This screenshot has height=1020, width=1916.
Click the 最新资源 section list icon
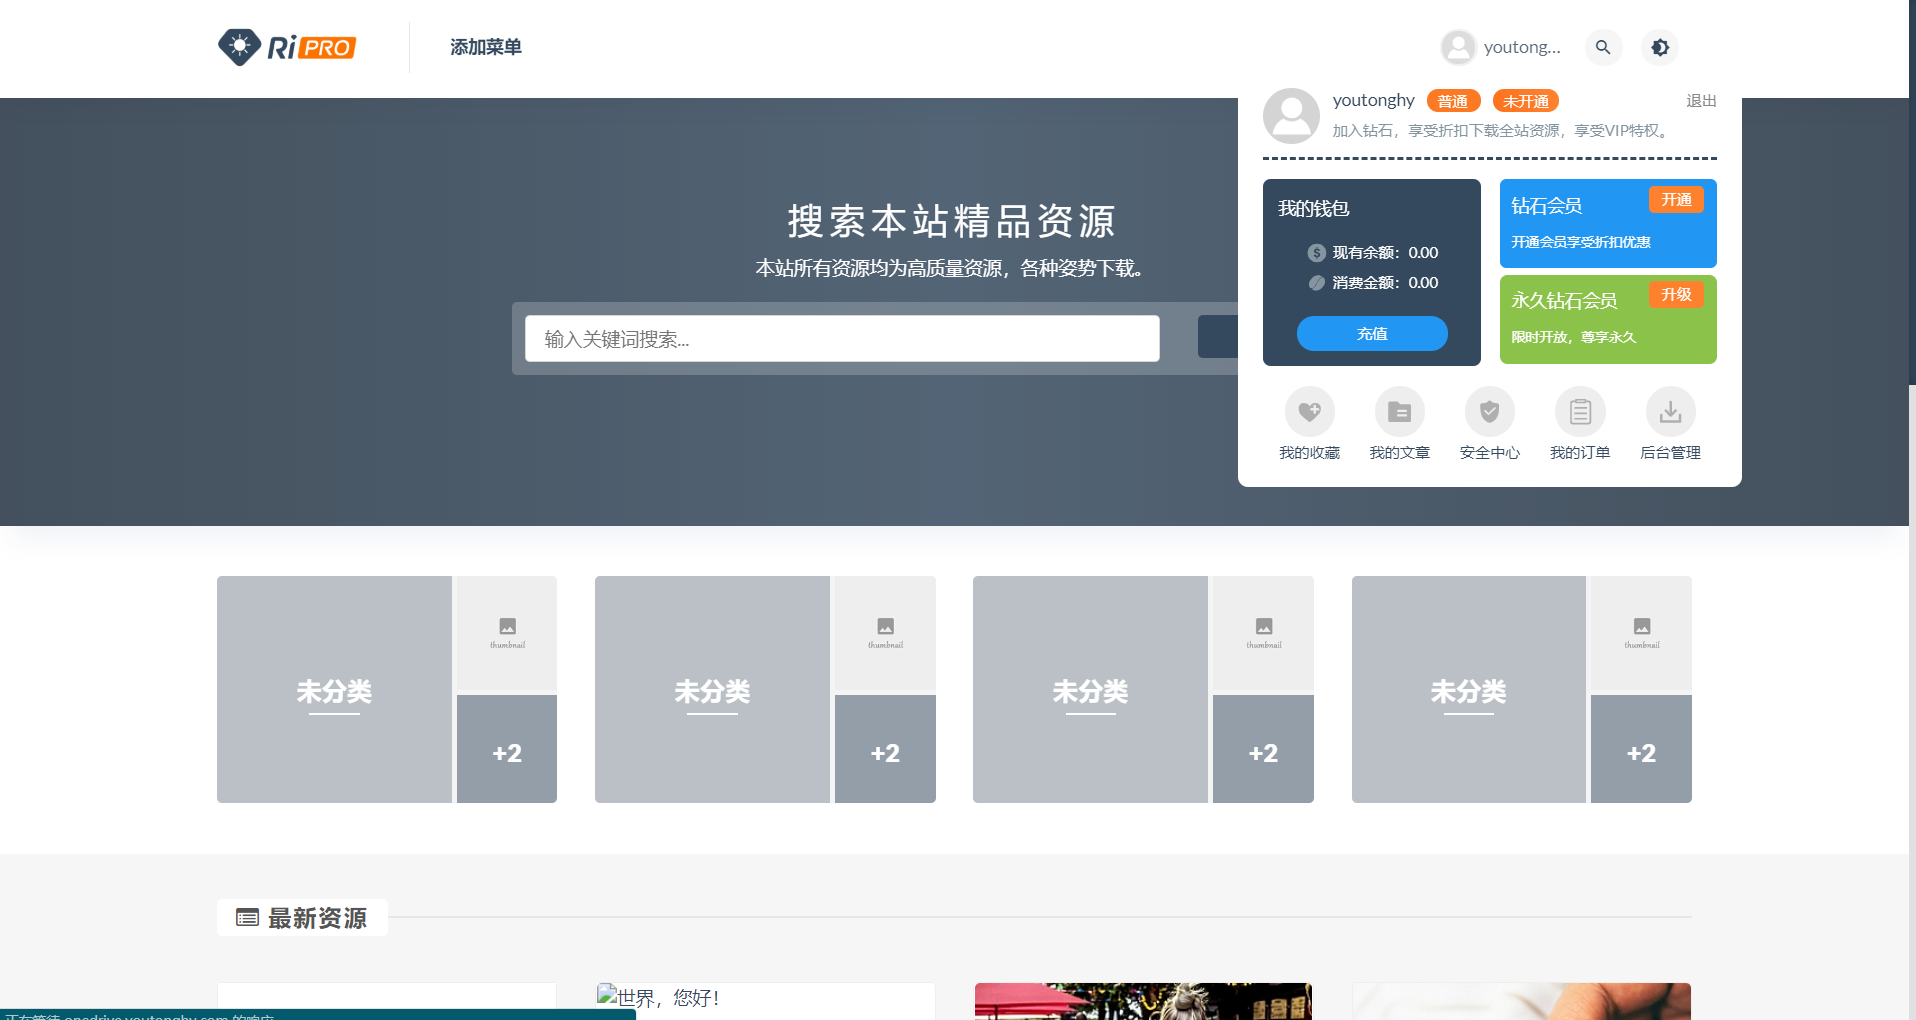point(247,918)
